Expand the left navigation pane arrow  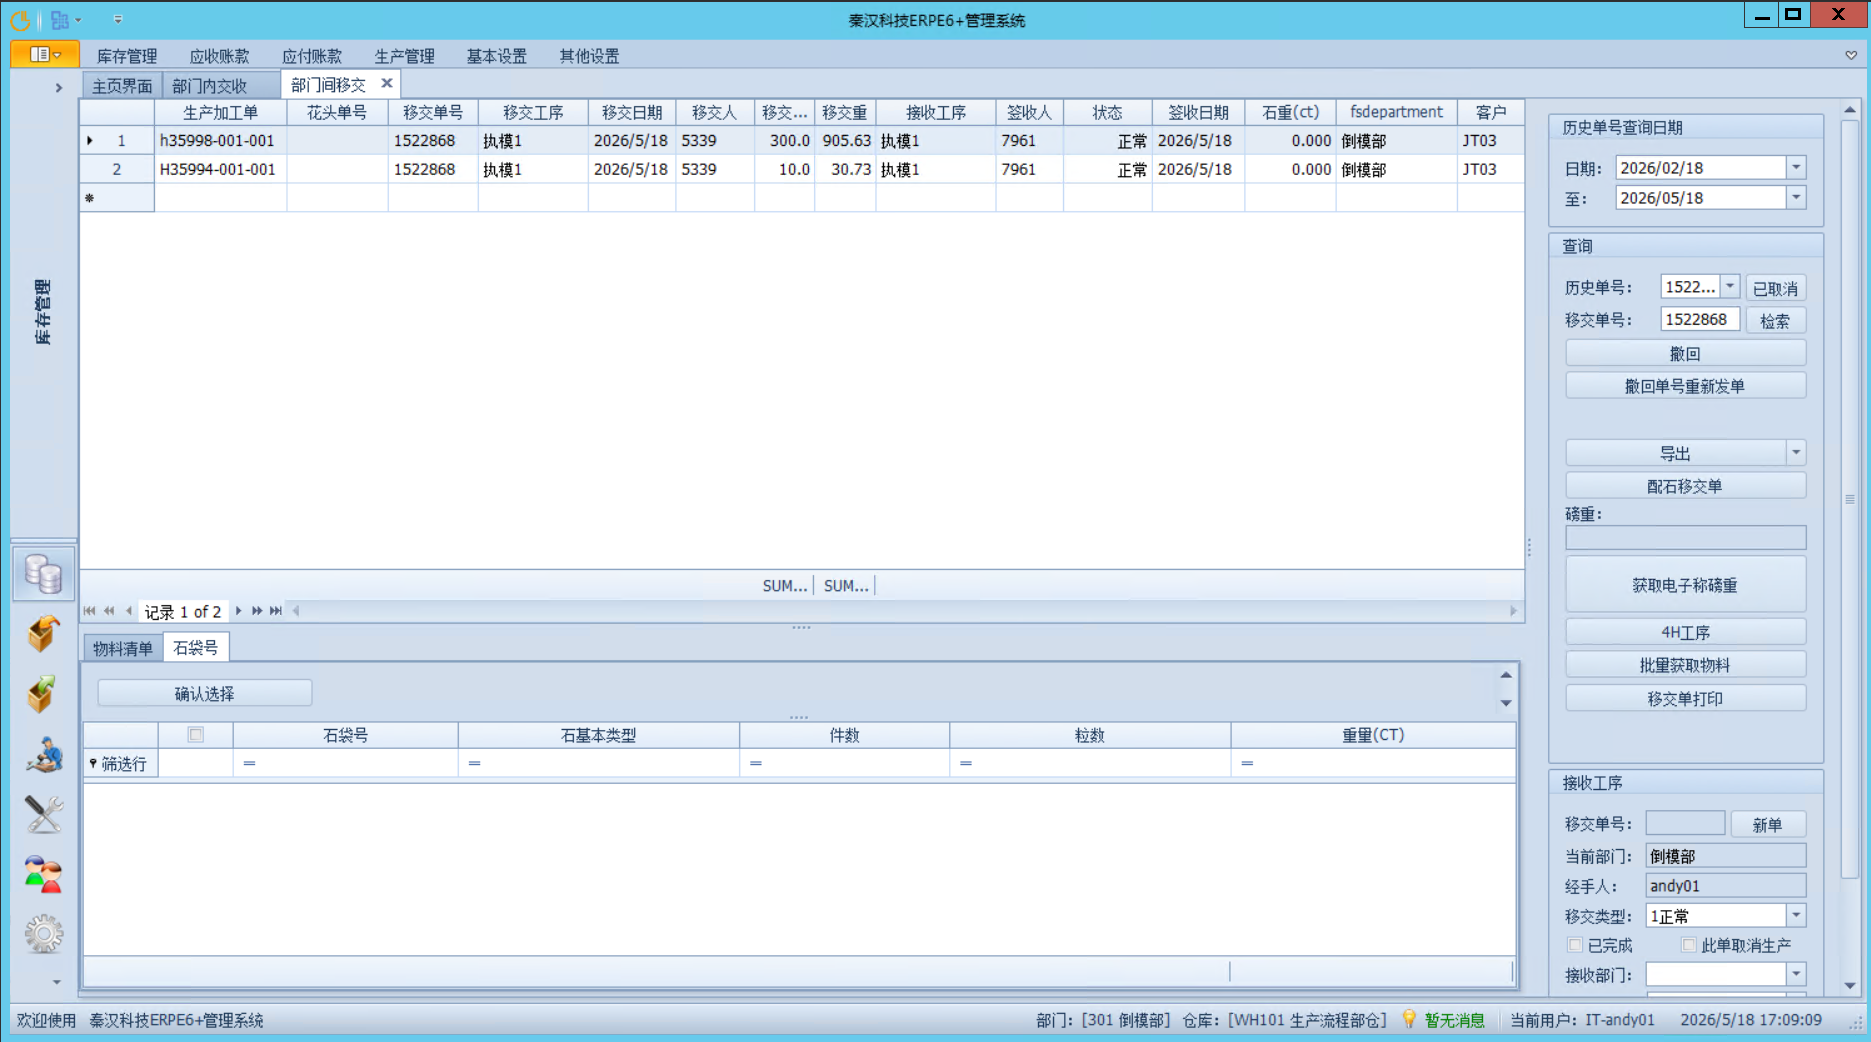pyautogui.click(x=58, y=88)
